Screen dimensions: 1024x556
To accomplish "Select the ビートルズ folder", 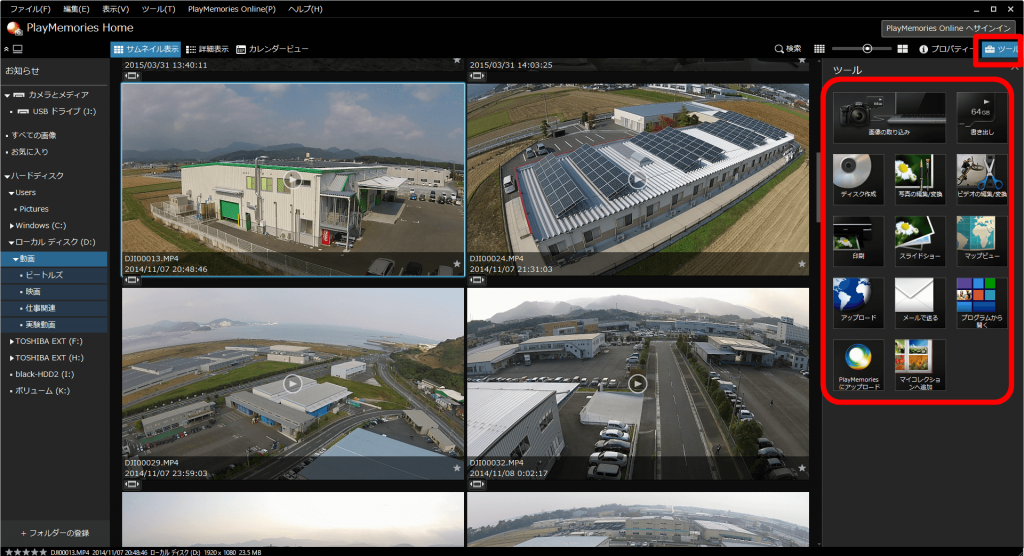I will pos(55,276).
